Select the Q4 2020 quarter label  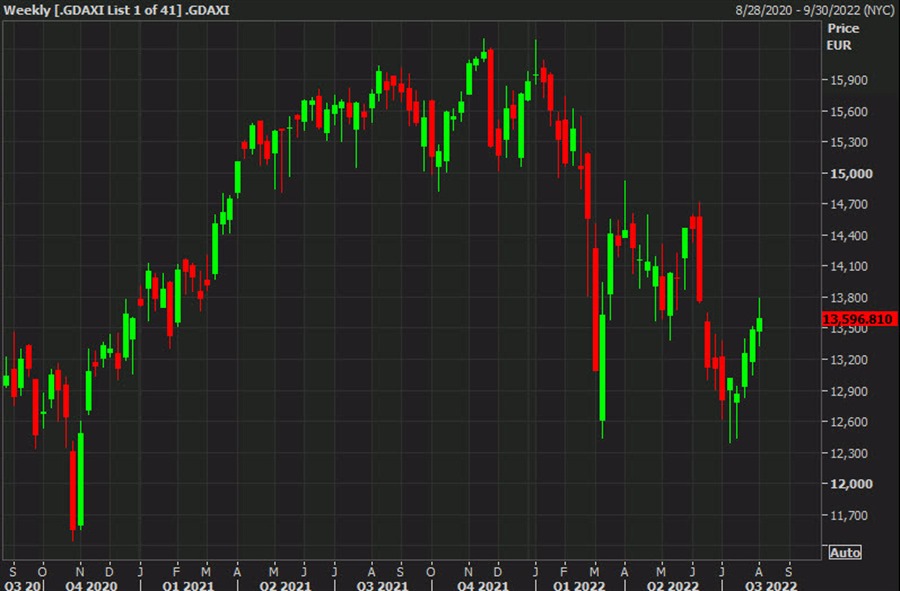point(91,585)
